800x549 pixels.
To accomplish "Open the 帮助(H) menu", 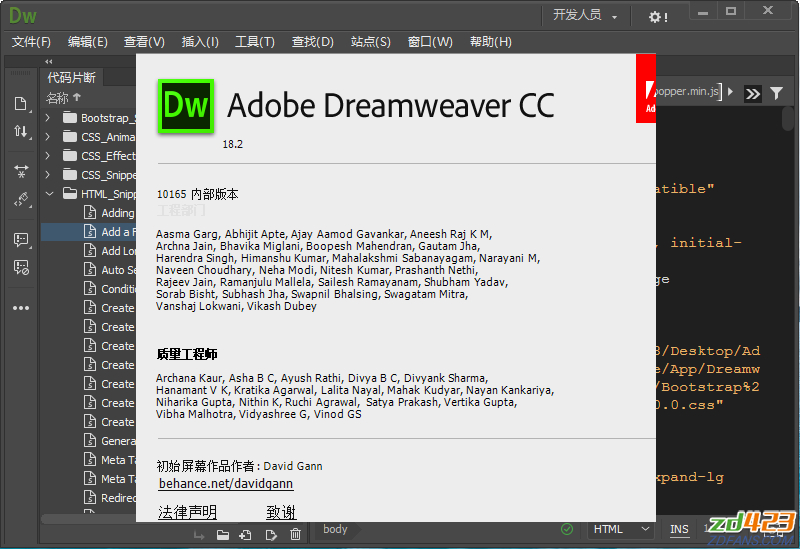I will tap(491, 42).
